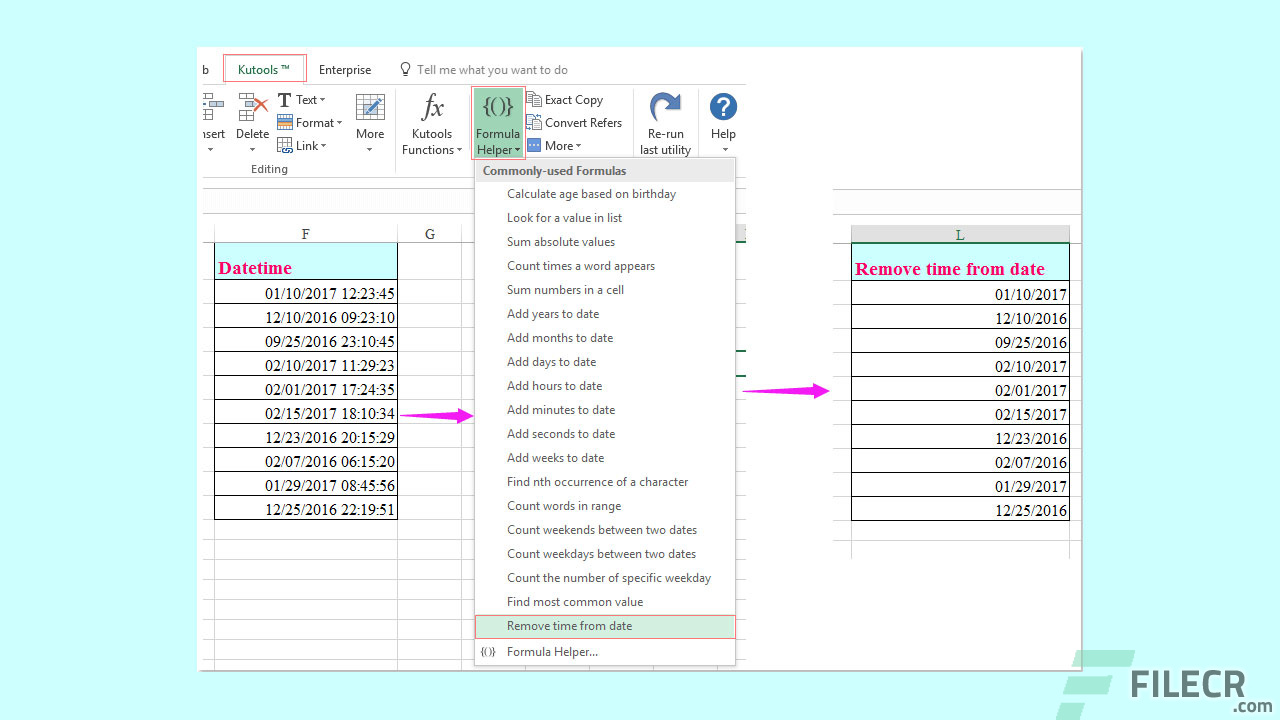
Task: Click the Tell me what you want search box
Action: (x=484, y=69)
